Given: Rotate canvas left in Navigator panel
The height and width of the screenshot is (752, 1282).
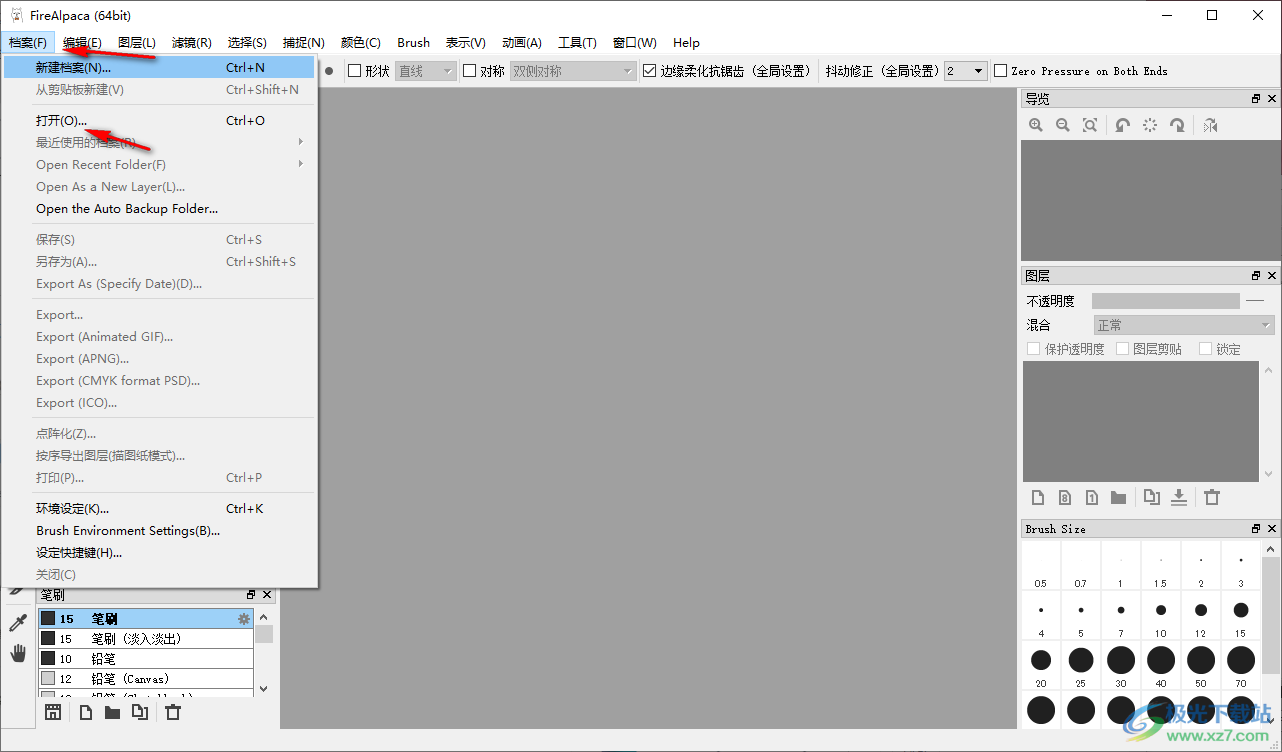Looking at the screenshot, I should click(1123, 125).
